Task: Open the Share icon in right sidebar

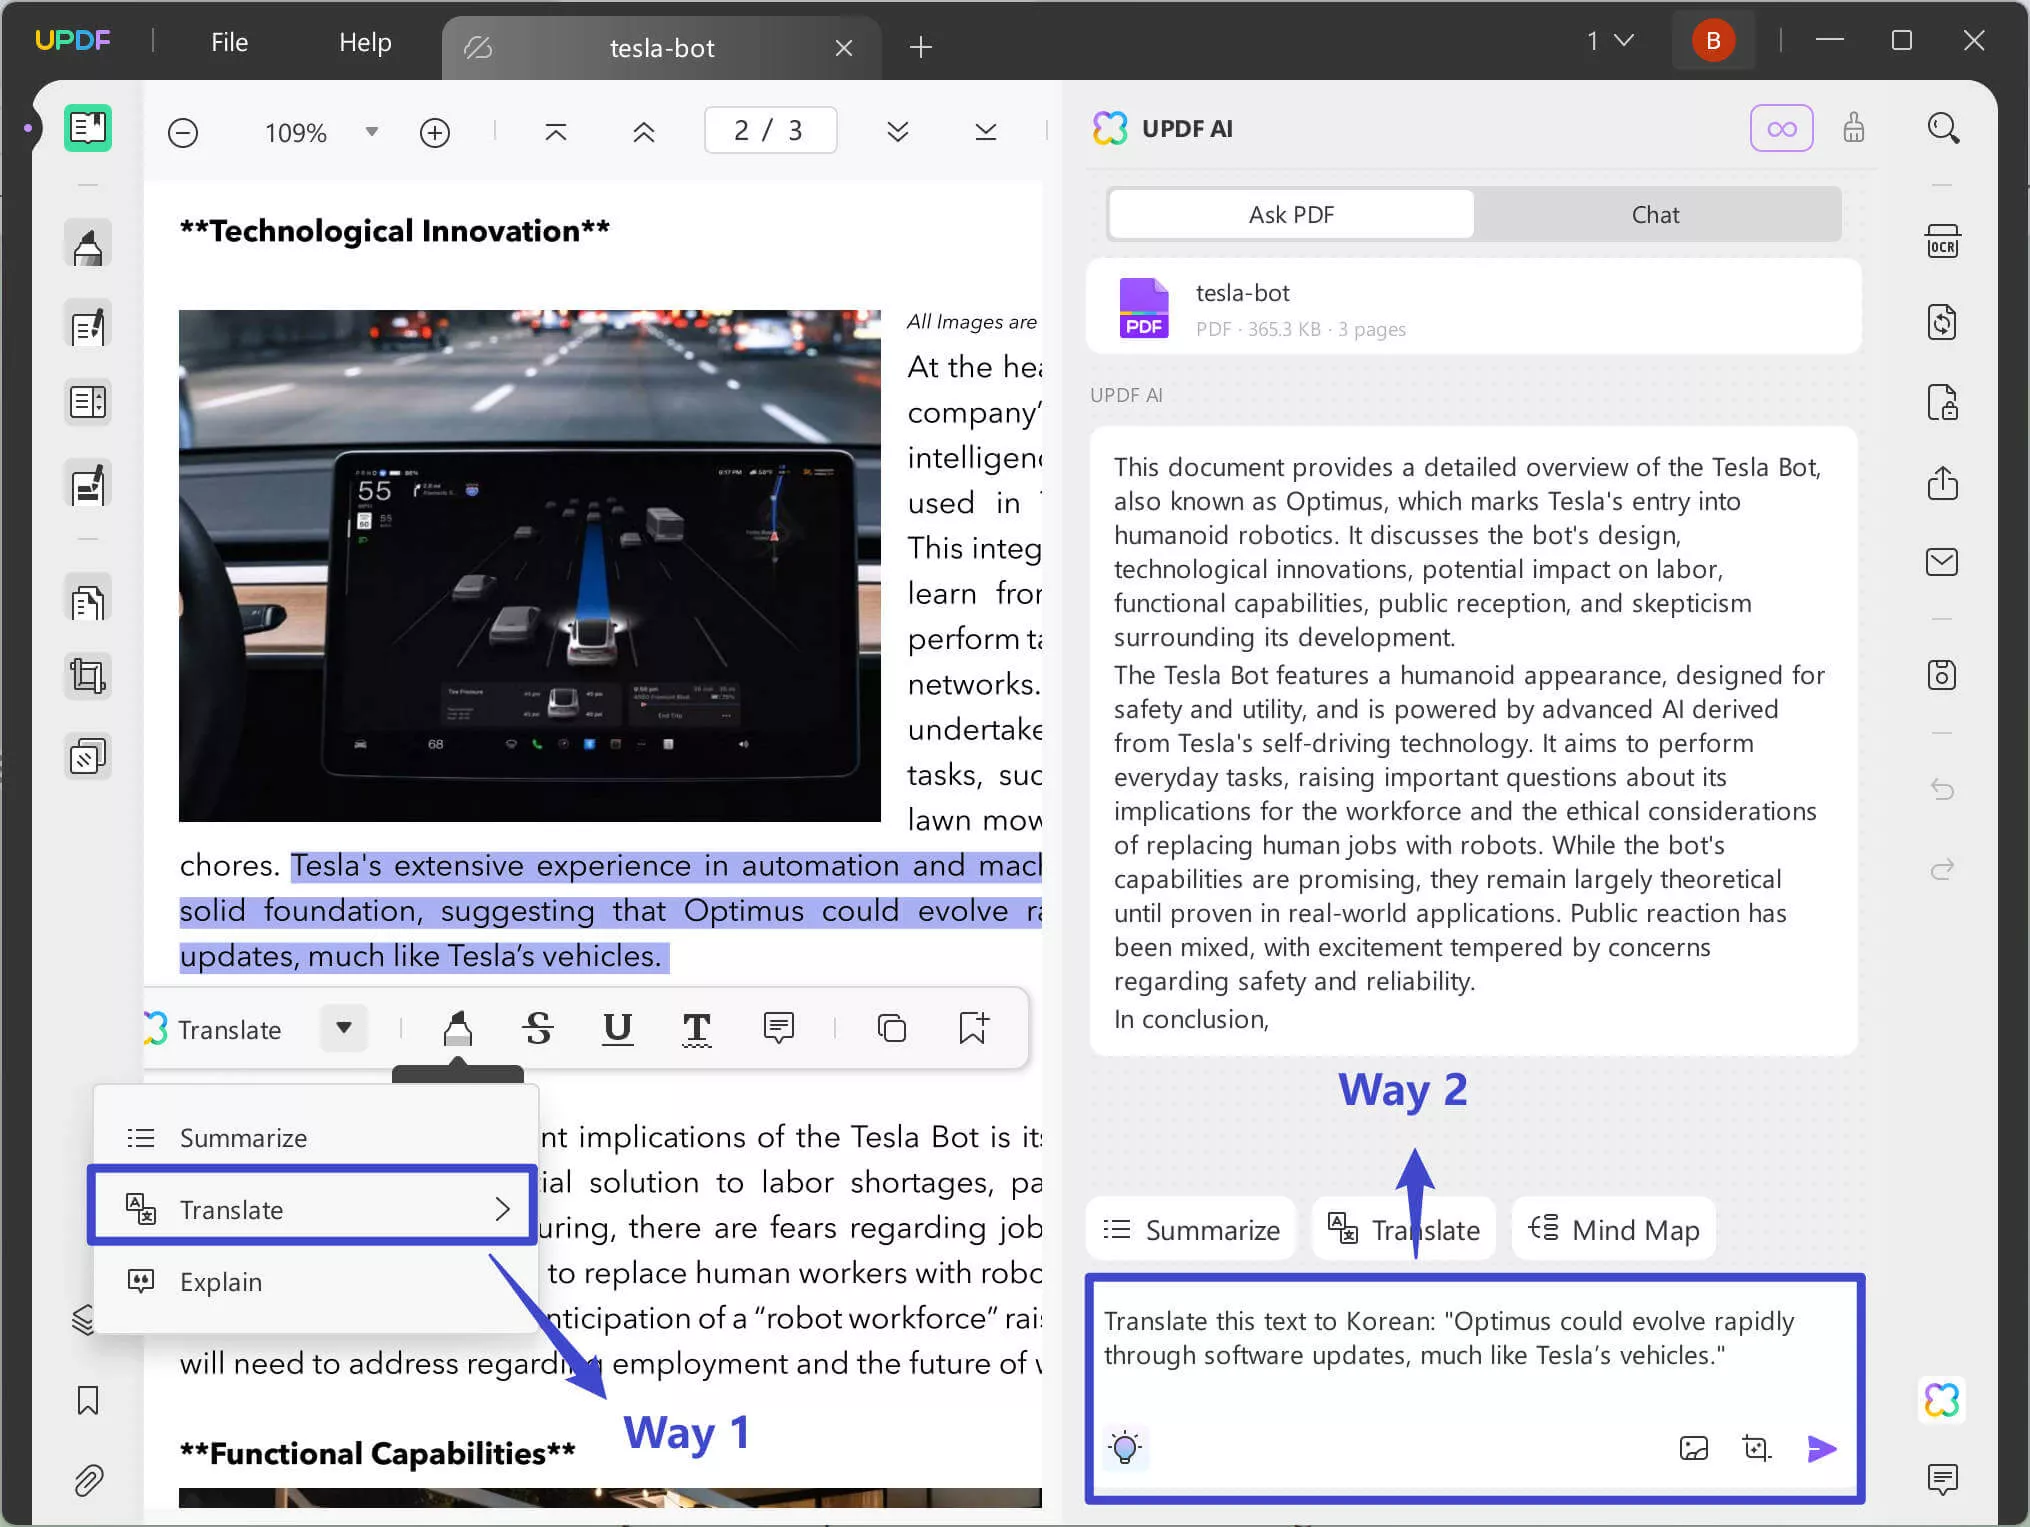Action: [1943, 483]
